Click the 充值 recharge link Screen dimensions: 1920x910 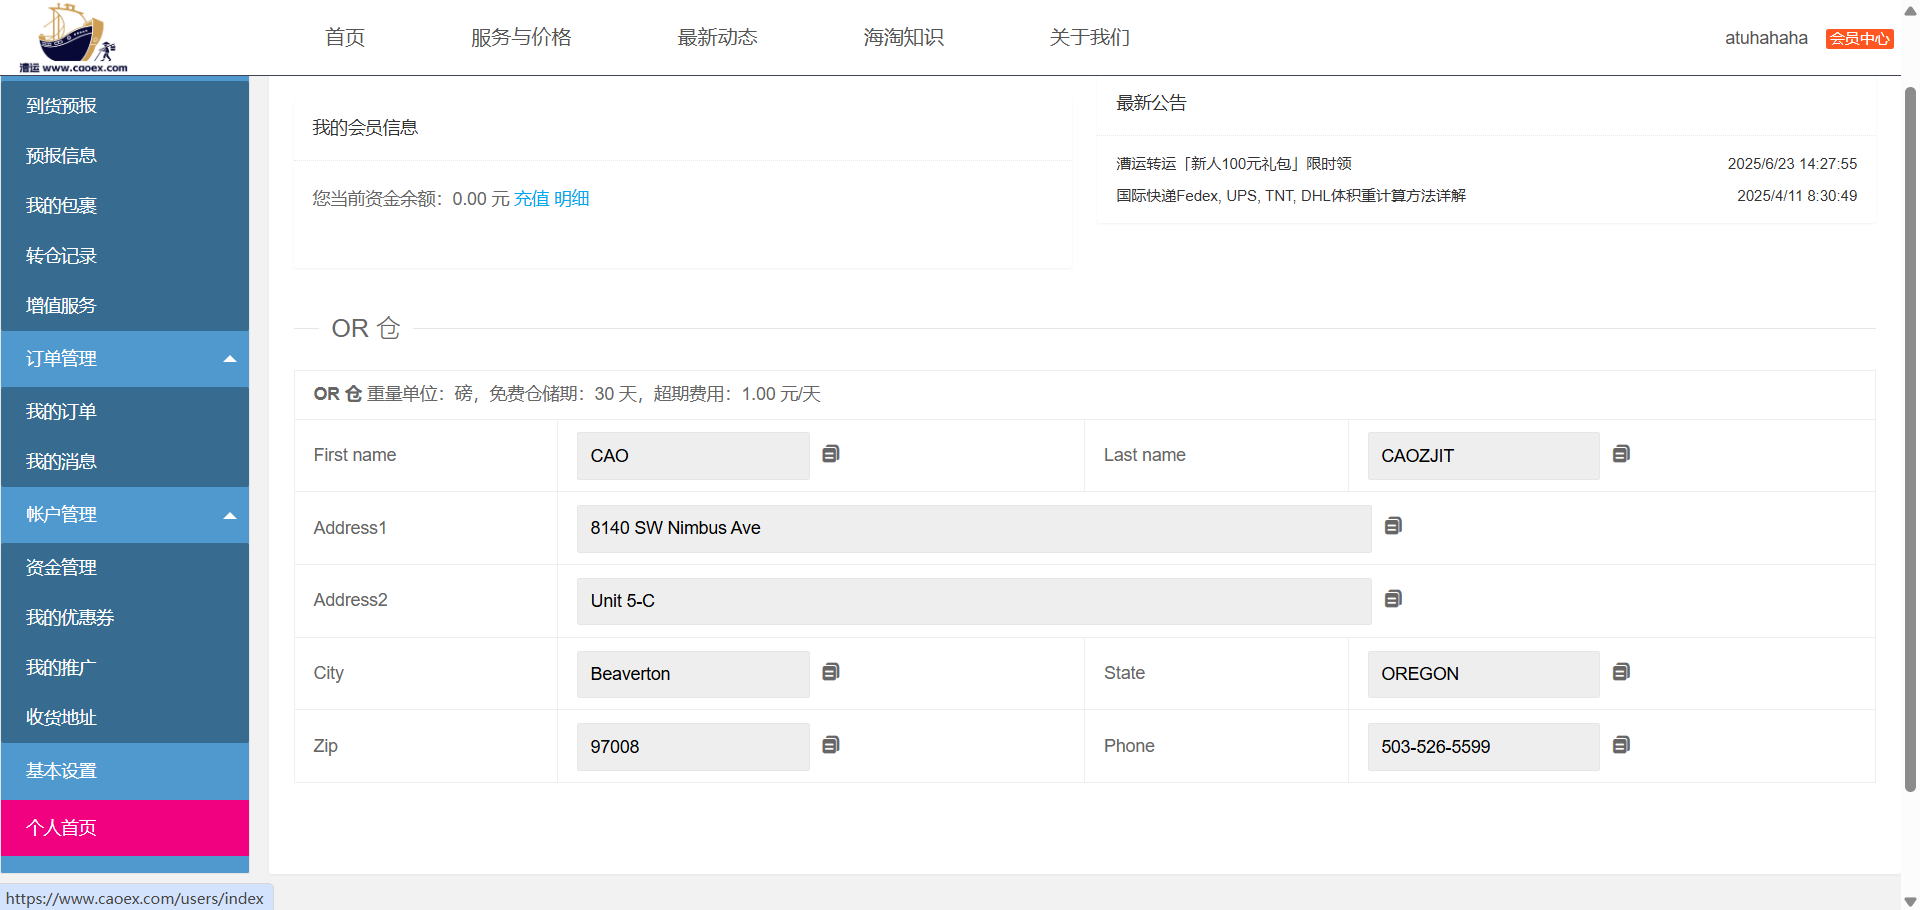[x=531, y=199]
